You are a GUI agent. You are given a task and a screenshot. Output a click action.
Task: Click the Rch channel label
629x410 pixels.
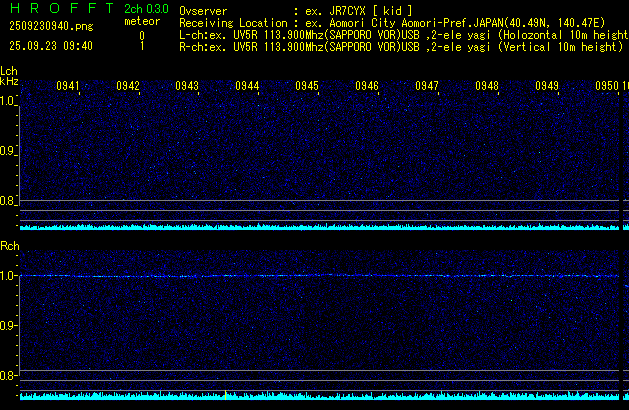tap(10, 245)
